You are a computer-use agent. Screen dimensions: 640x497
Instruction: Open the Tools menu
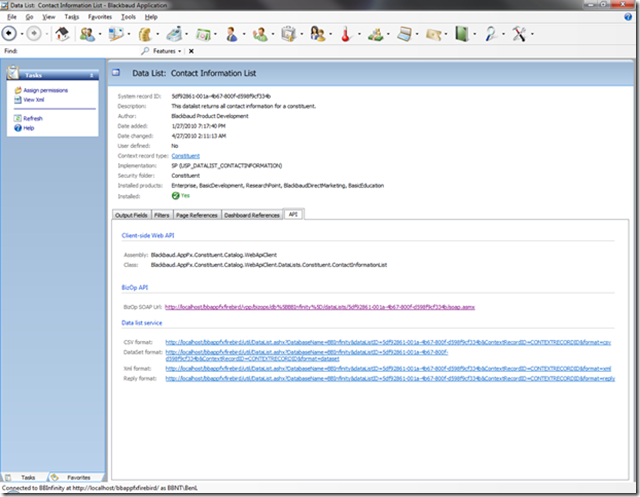point(128,18)
